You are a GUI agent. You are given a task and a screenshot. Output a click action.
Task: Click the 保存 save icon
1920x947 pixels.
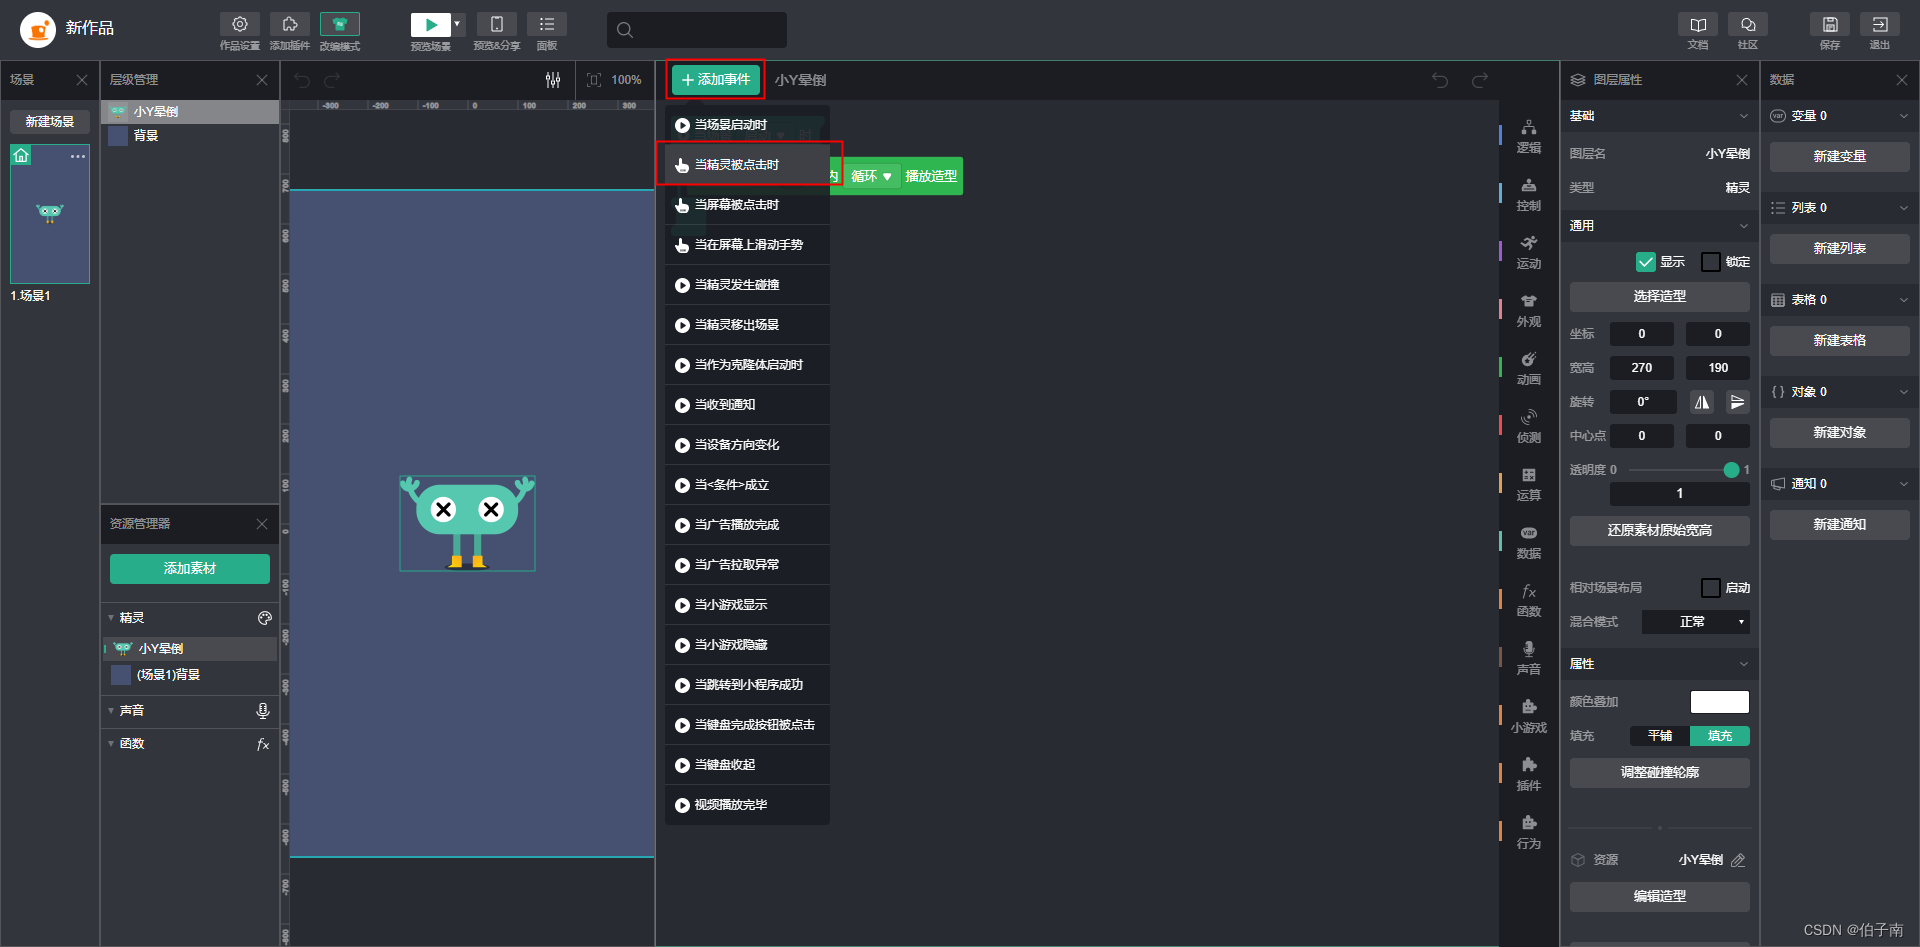point(1829,25)
